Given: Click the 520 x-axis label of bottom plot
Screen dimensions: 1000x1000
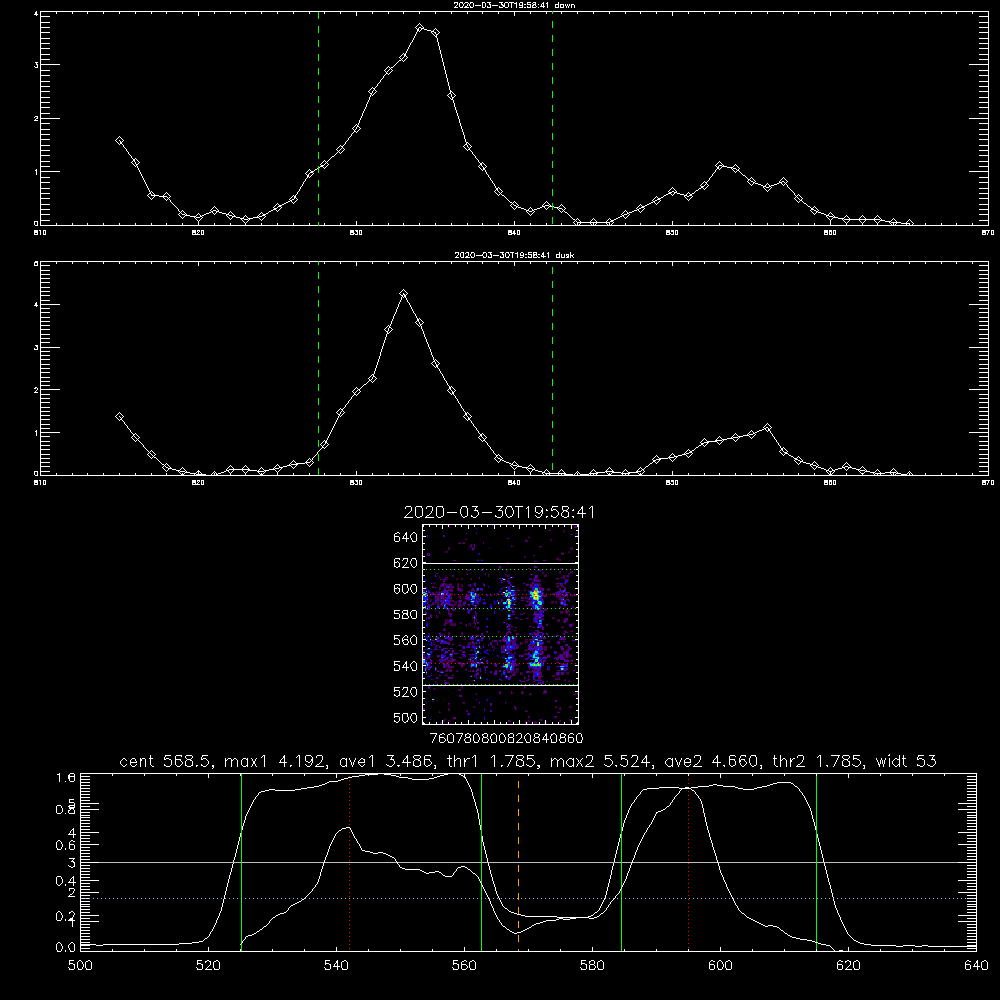Looking at the screenshot, I should pos(208,966).
